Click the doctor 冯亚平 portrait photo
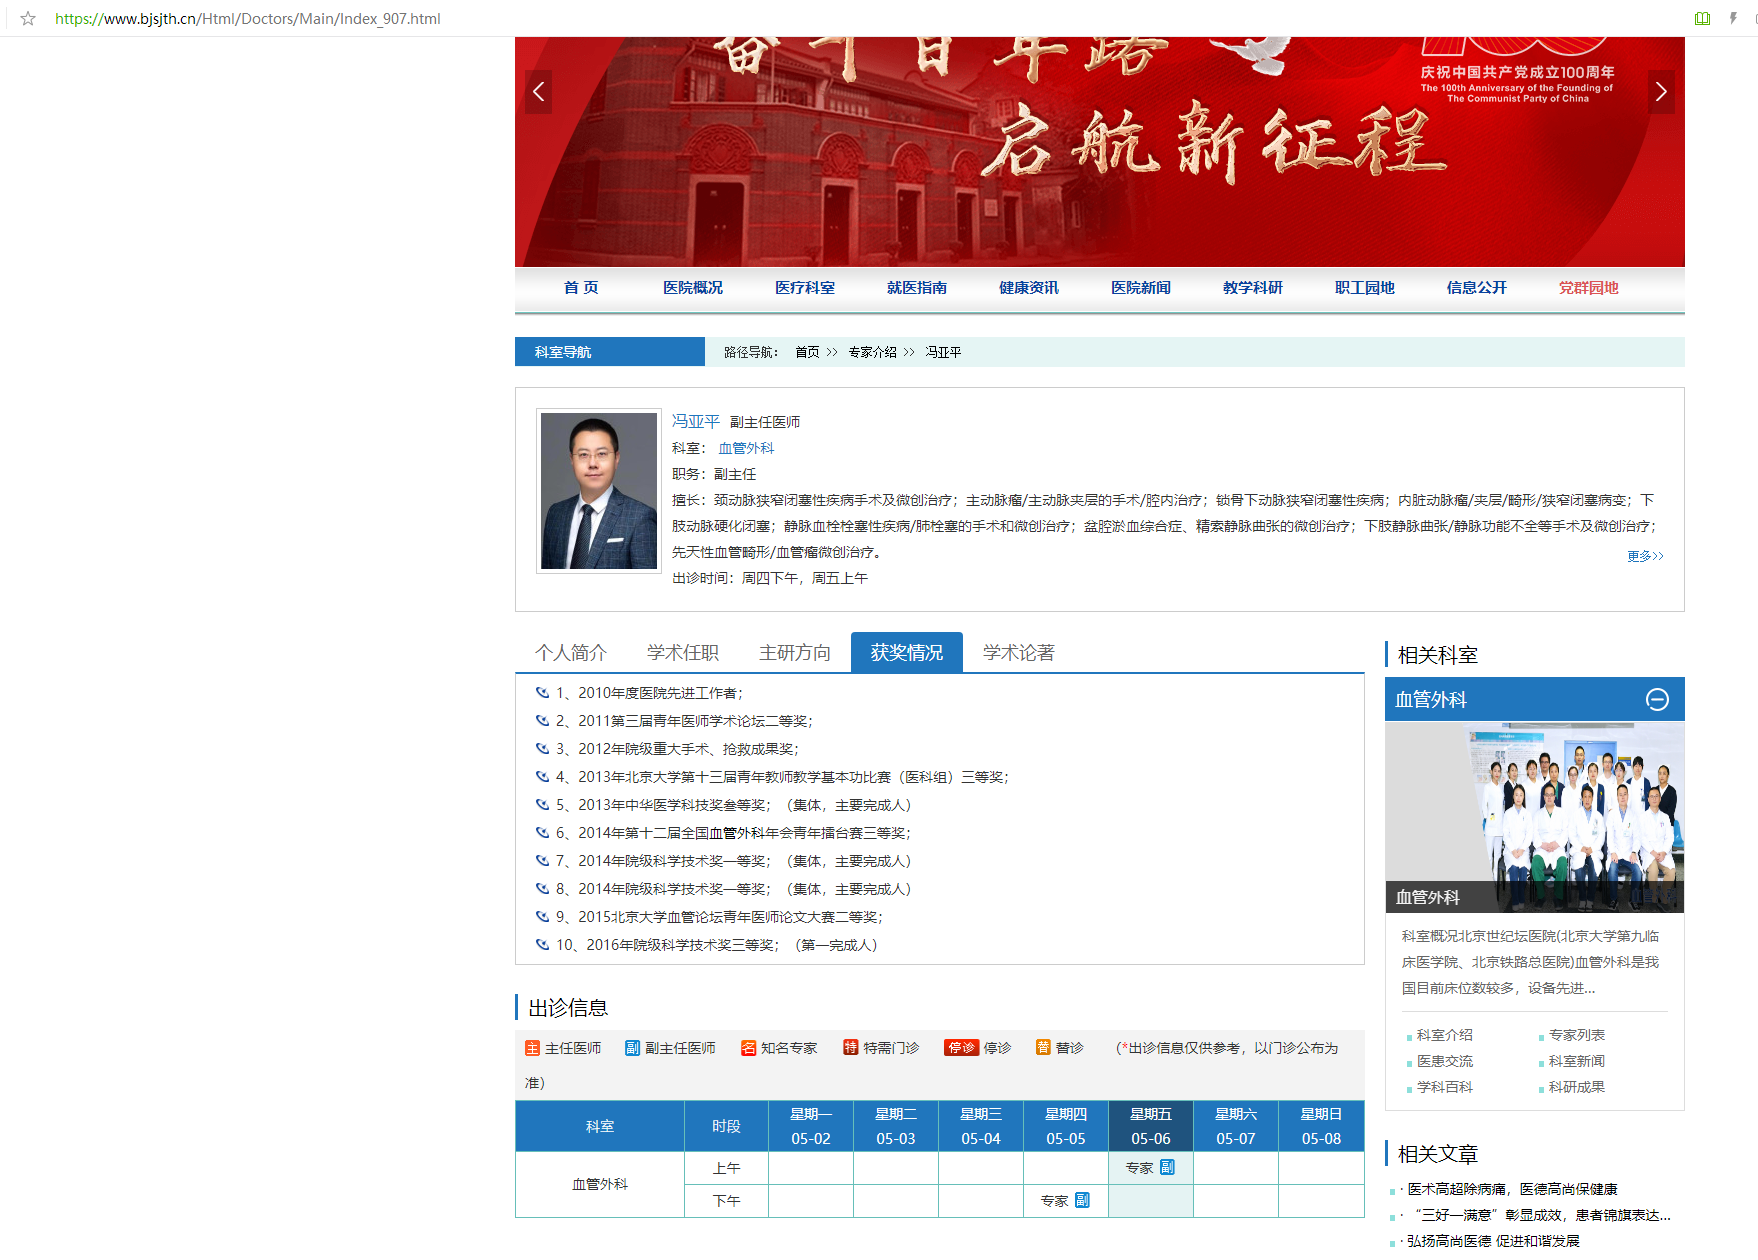 [x=598, y=491]
